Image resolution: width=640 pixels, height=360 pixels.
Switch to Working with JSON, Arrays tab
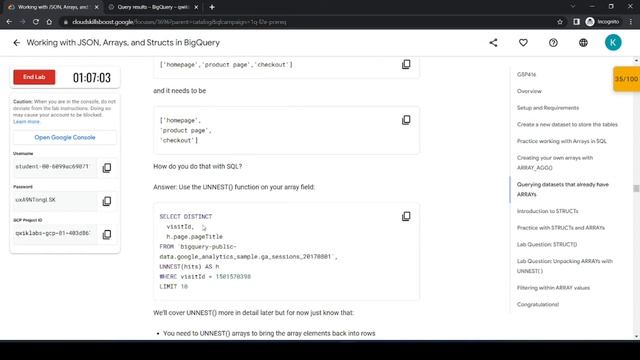tap(53, 7)
